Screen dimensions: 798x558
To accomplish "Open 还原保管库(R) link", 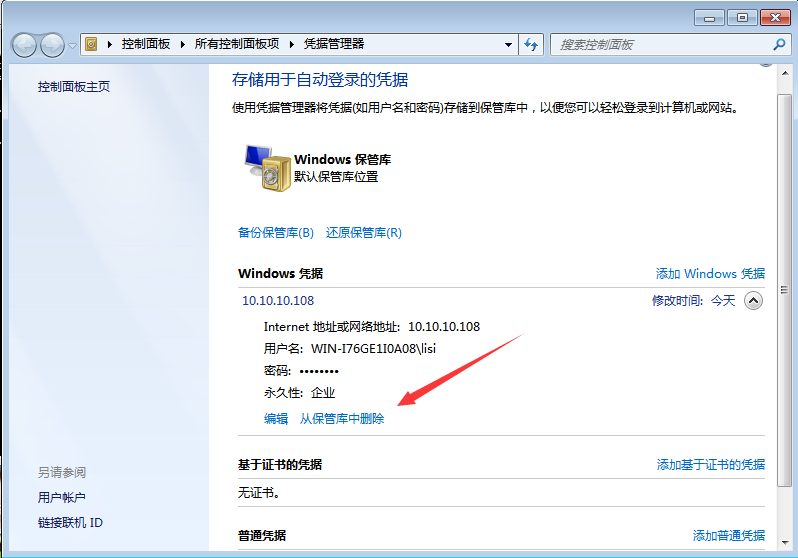I will click(364, 233).
